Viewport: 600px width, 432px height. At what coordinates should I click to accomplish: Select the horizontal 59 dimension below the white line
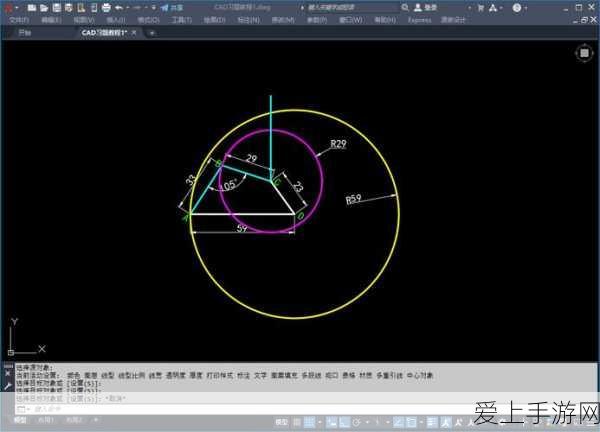click(x=241, y=228)
